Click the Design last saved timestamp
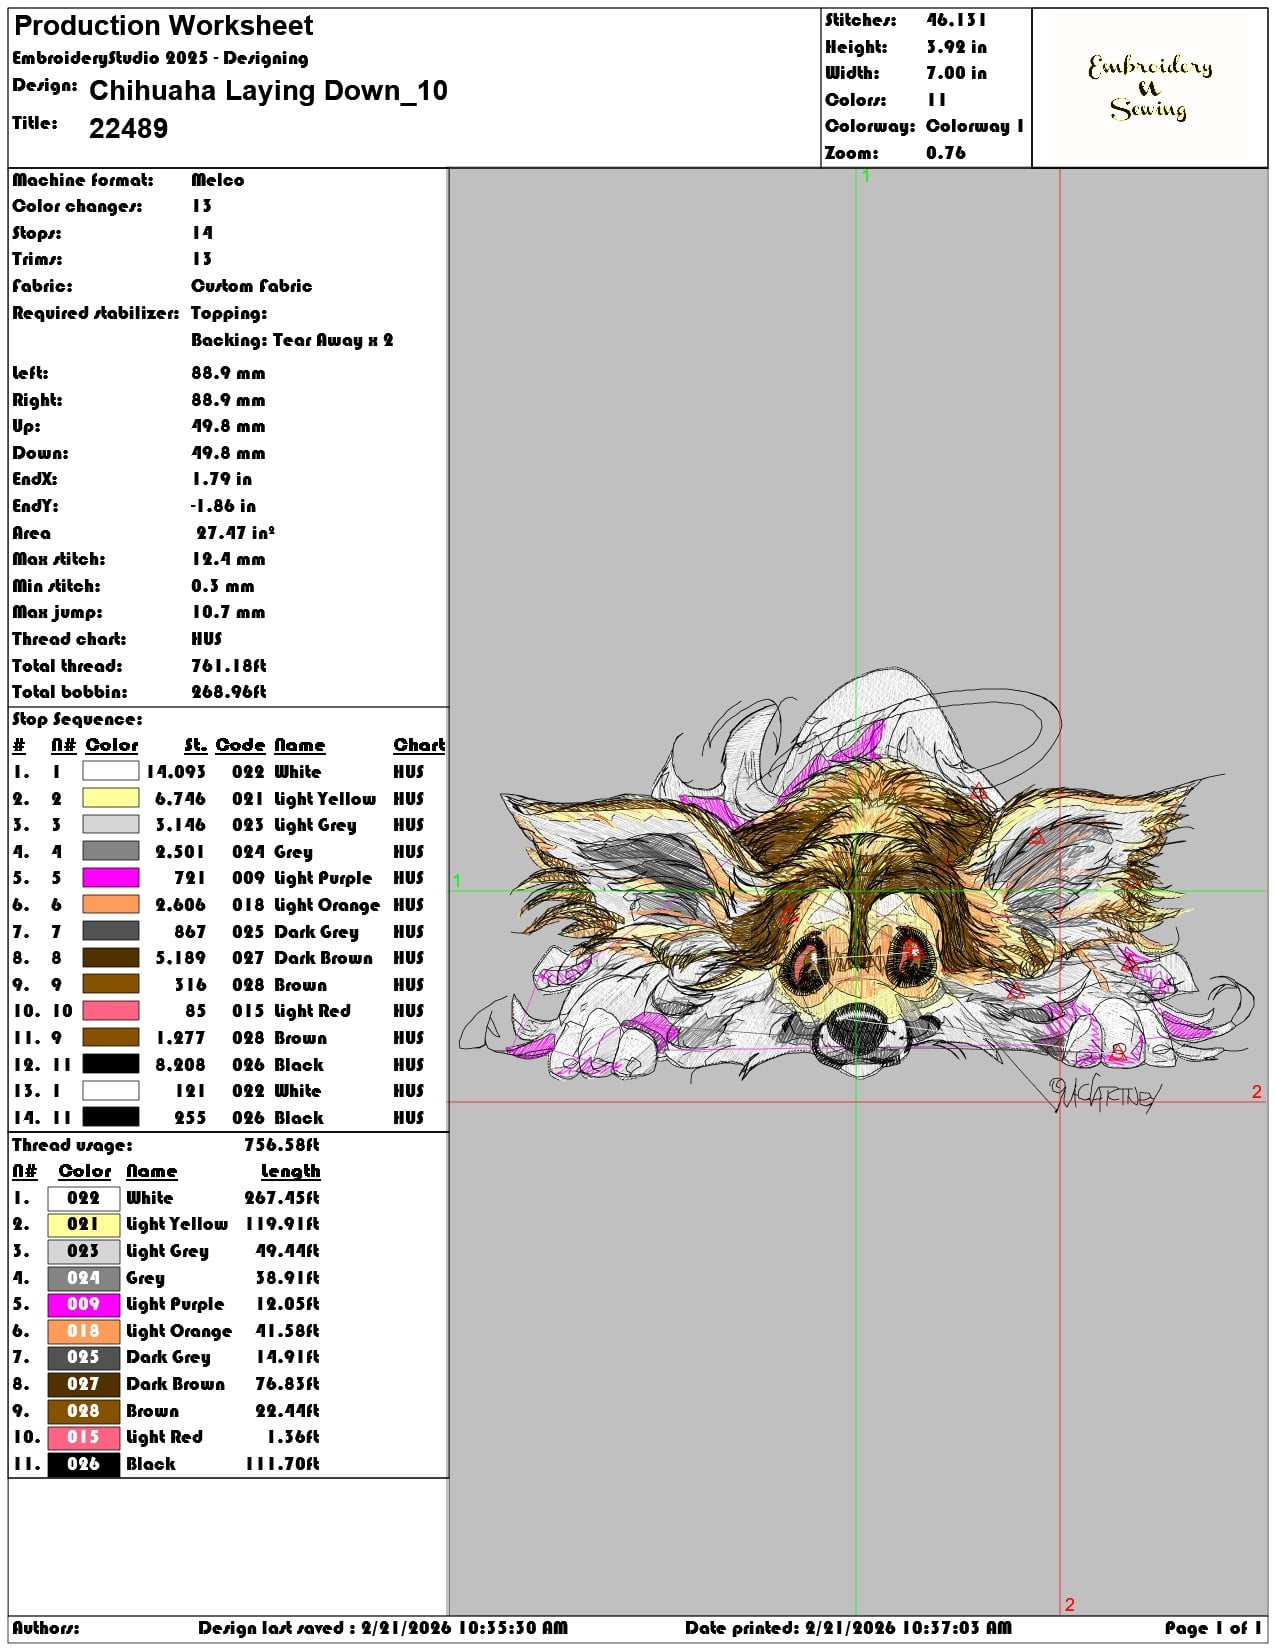 pos(383,1628)
